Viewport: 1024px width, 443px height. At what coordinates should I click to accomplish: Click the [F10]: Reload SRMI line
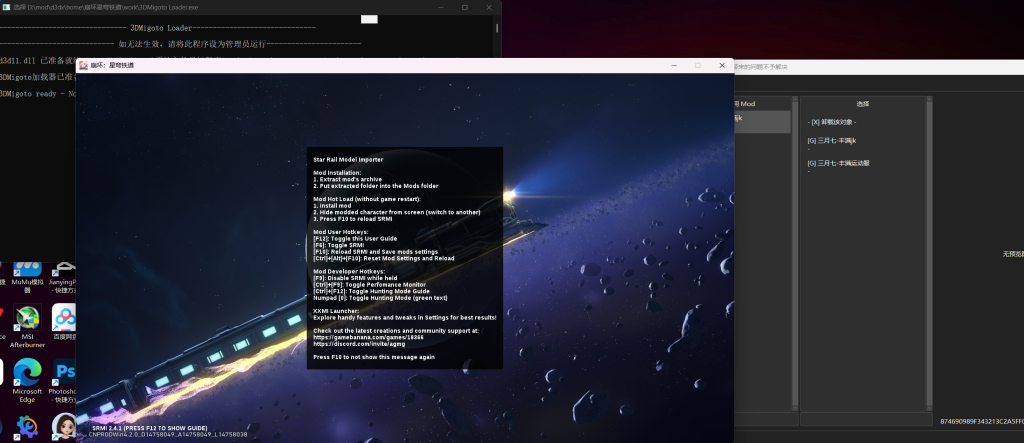(x=376, y=252)
